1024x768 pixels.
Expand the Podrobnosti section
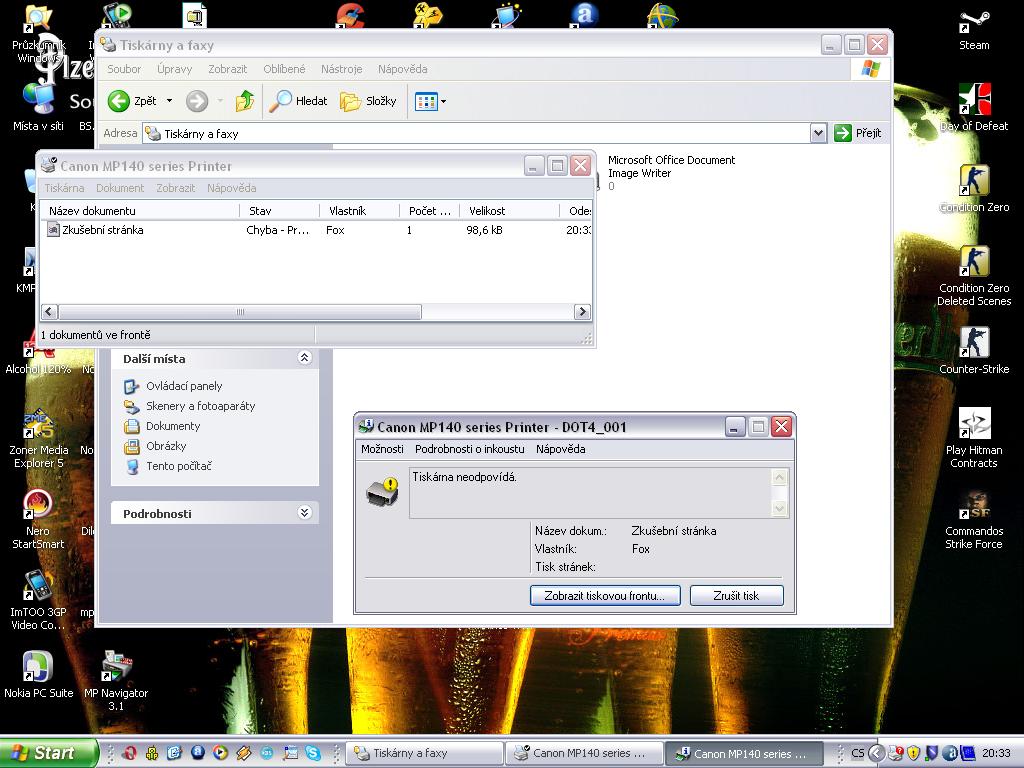click(304, 513)
